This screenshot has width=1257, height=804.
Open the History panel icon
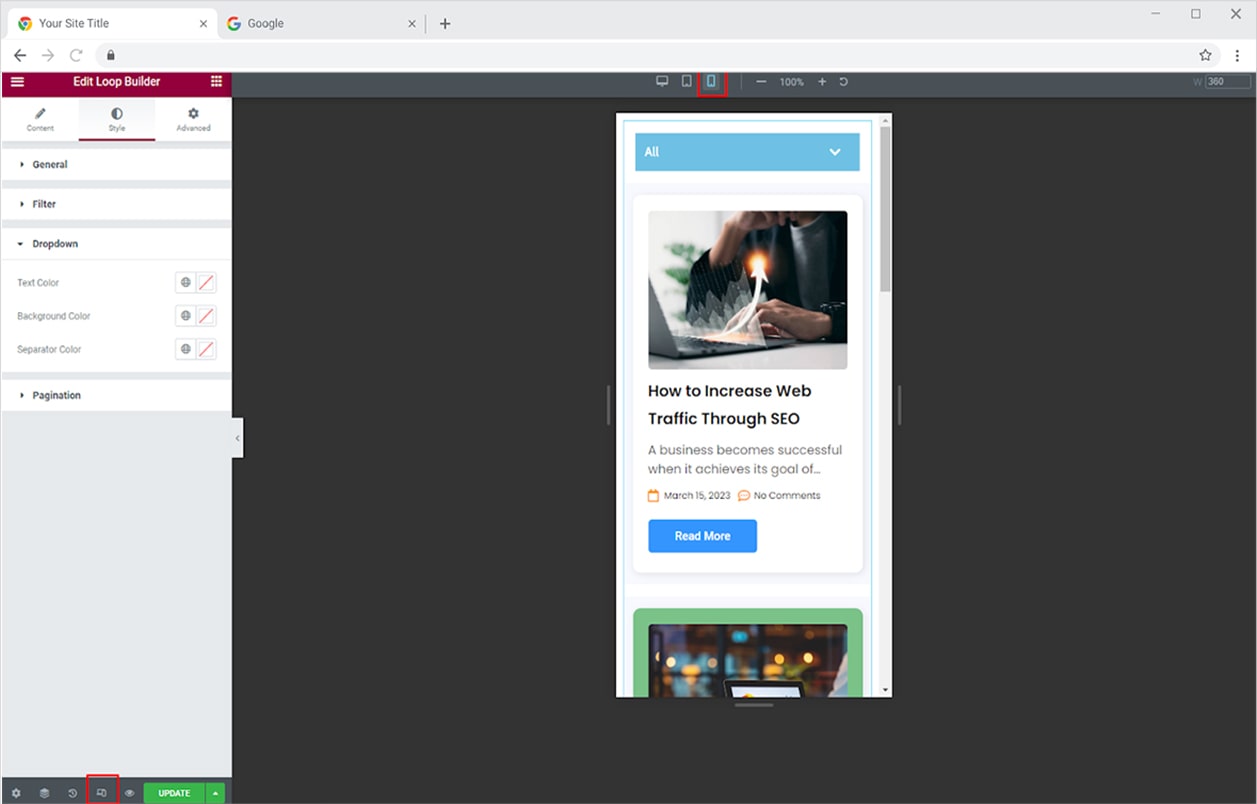point(73,793)
